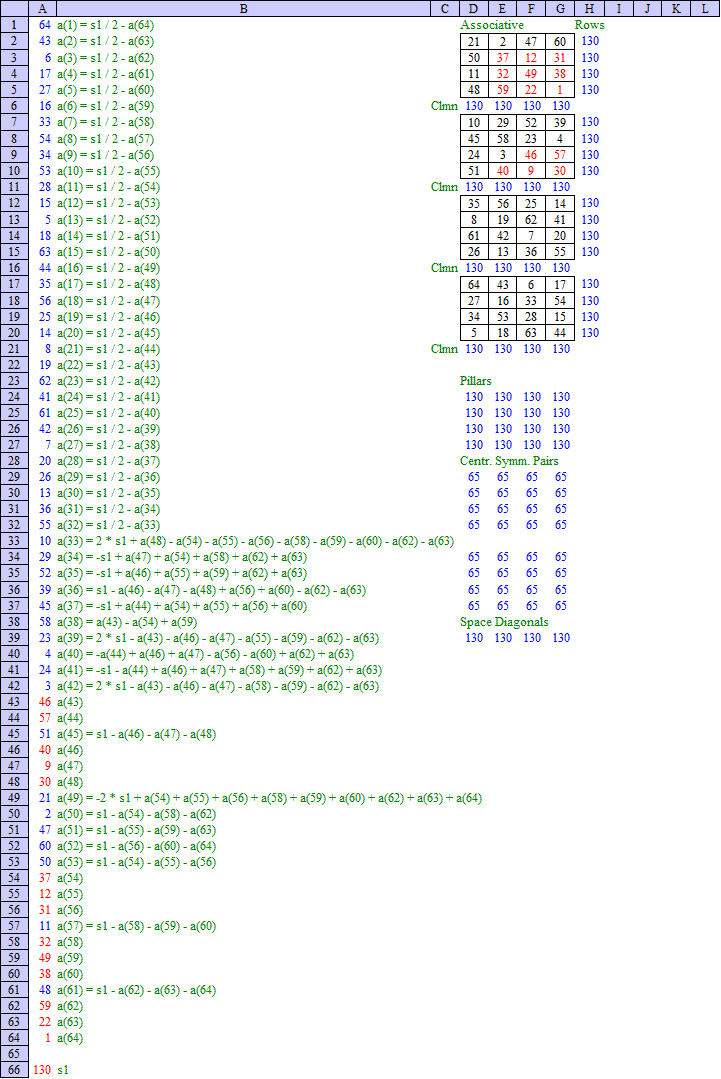Select column D header
721x1079 pixels.
click(x=473, y=8)
